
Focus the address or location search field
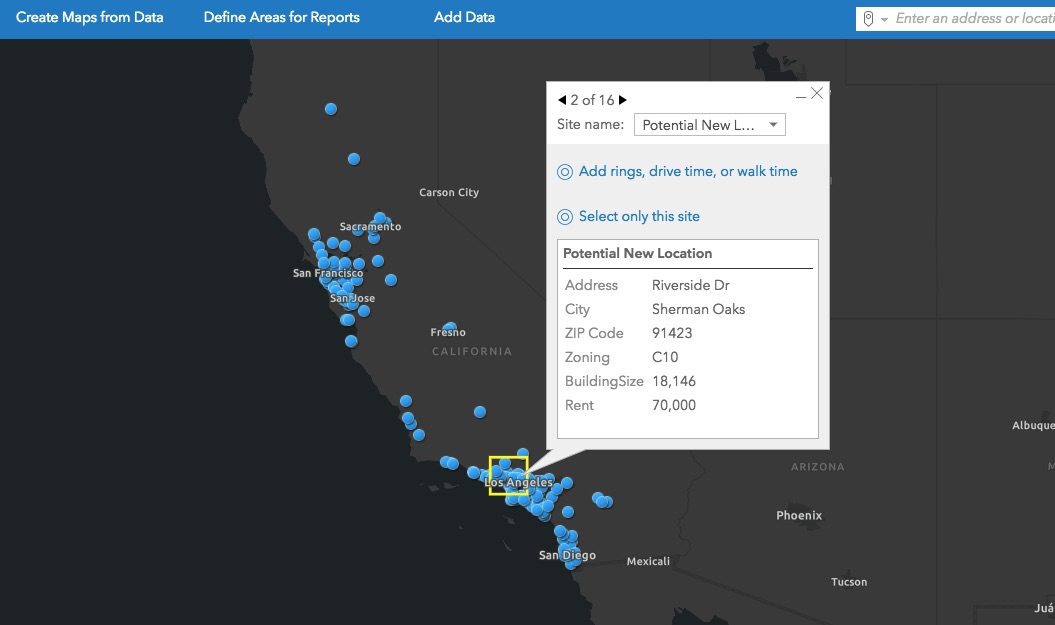[x=972, y=19]
